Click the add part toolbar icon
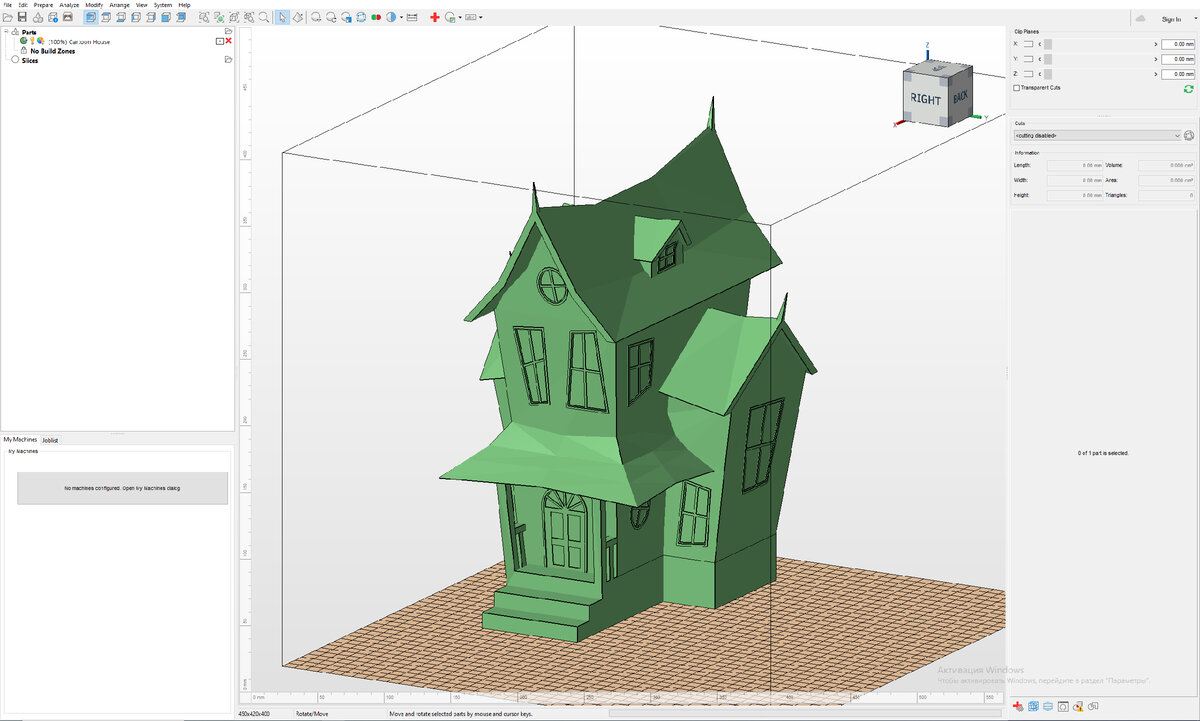The width and height of the screenshot is (1200, 721). point(38,18)
